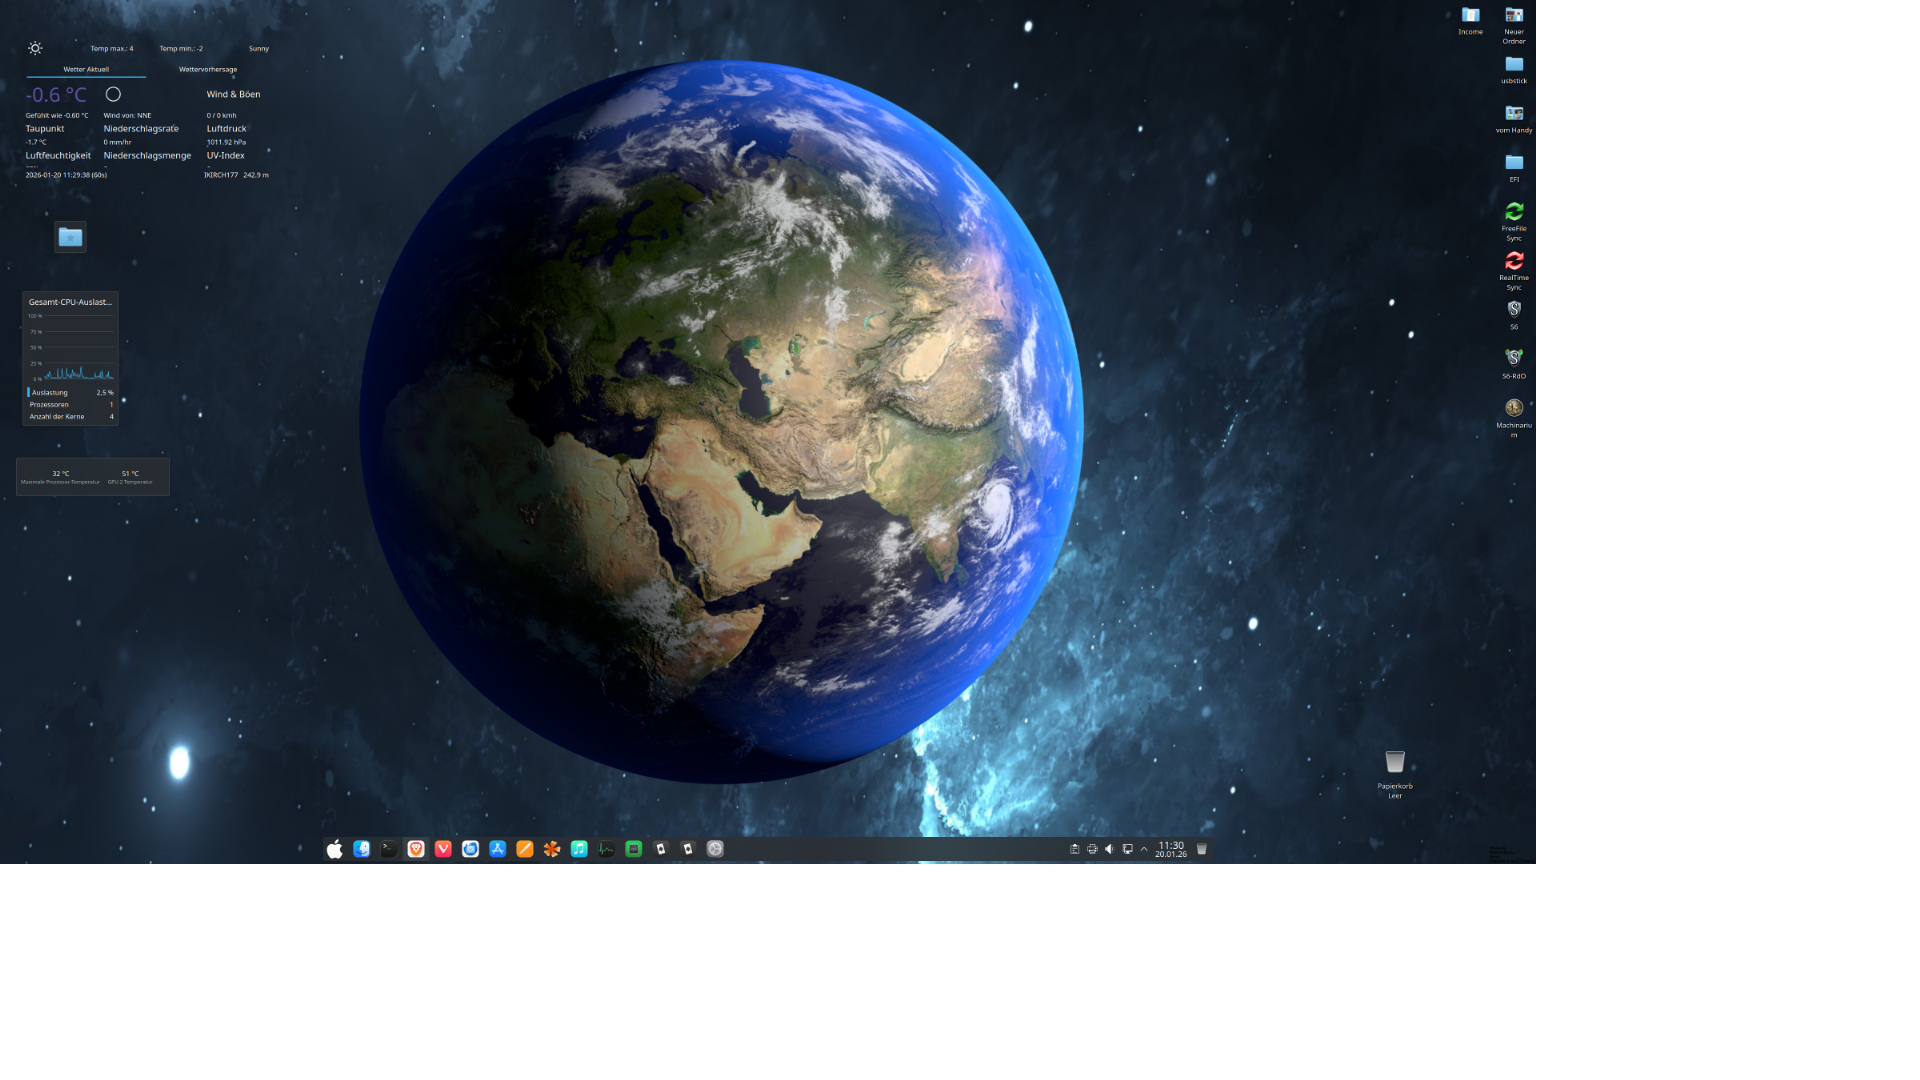Open the Apple logo launcher menu
Image resolution: width=1920 pixels, height=1080 pixels.
(x=334, y=849)
